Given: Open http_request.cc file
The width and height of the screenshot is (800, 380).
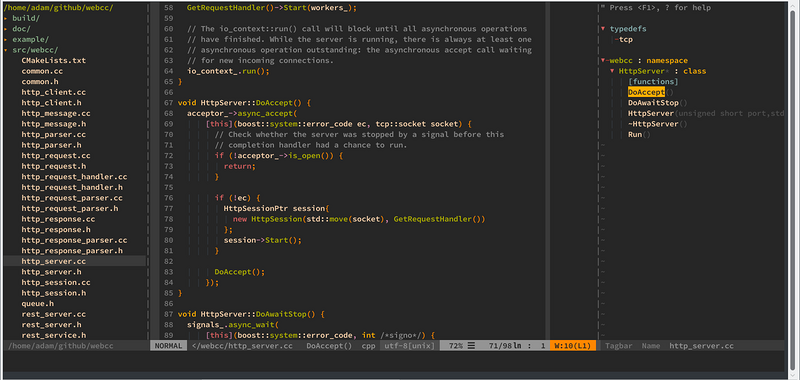Looking at the screenshot, I should click(x=56, y=156).
